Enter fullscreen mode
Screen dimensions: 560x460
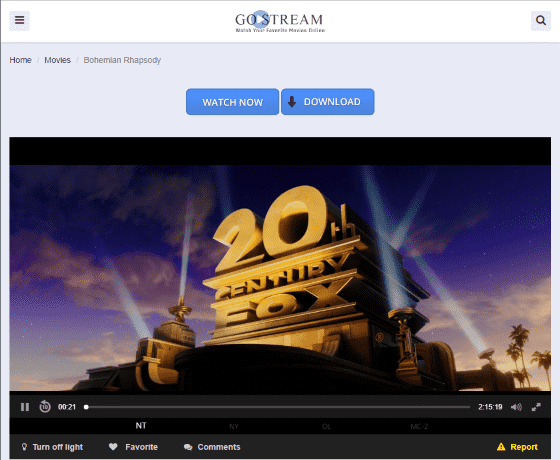pyautogui.click(x=536, y=407)
